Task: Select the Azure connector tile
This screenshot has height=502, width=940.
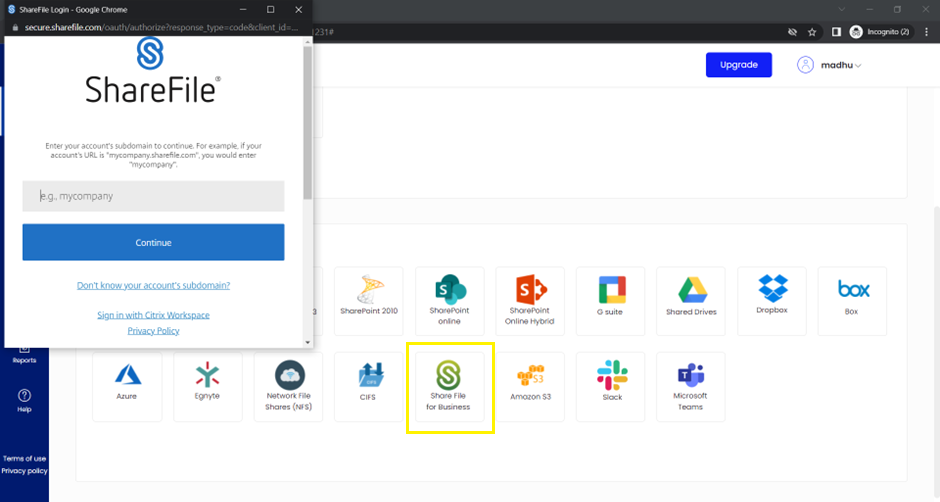Action: click(126, 386)
